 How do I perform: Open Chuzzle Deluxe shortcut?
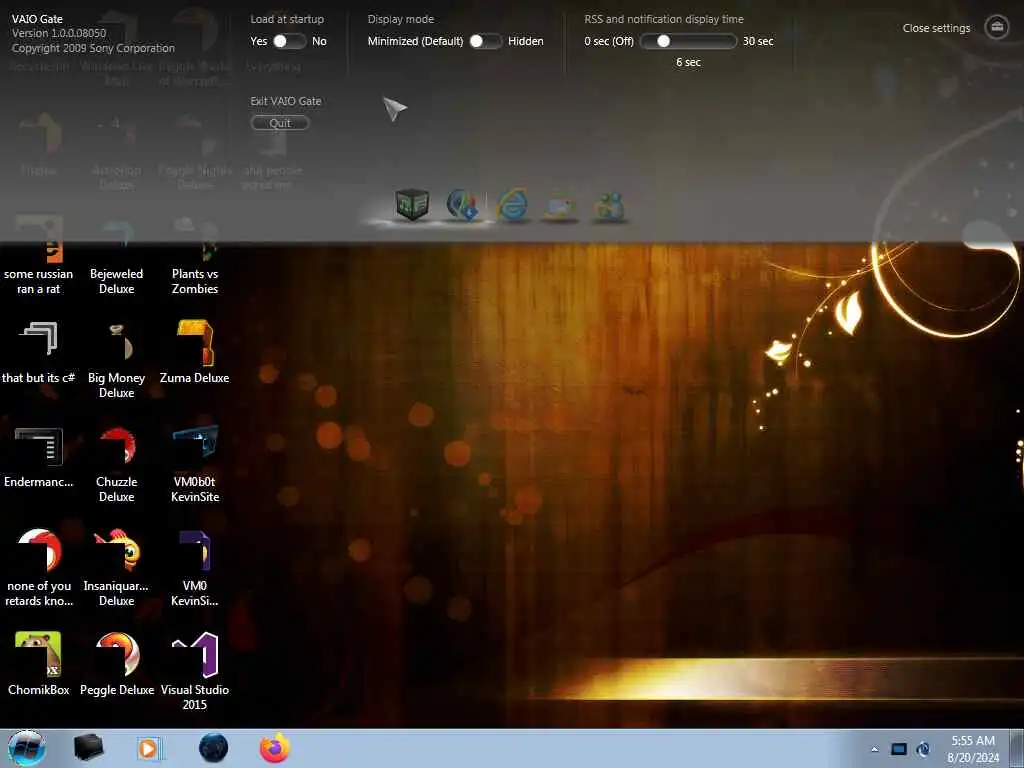coord(116,464)
